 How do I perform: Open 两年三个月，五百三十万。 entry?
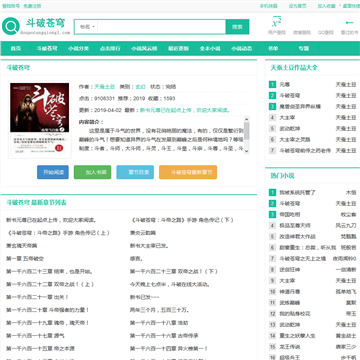[160, 310]
